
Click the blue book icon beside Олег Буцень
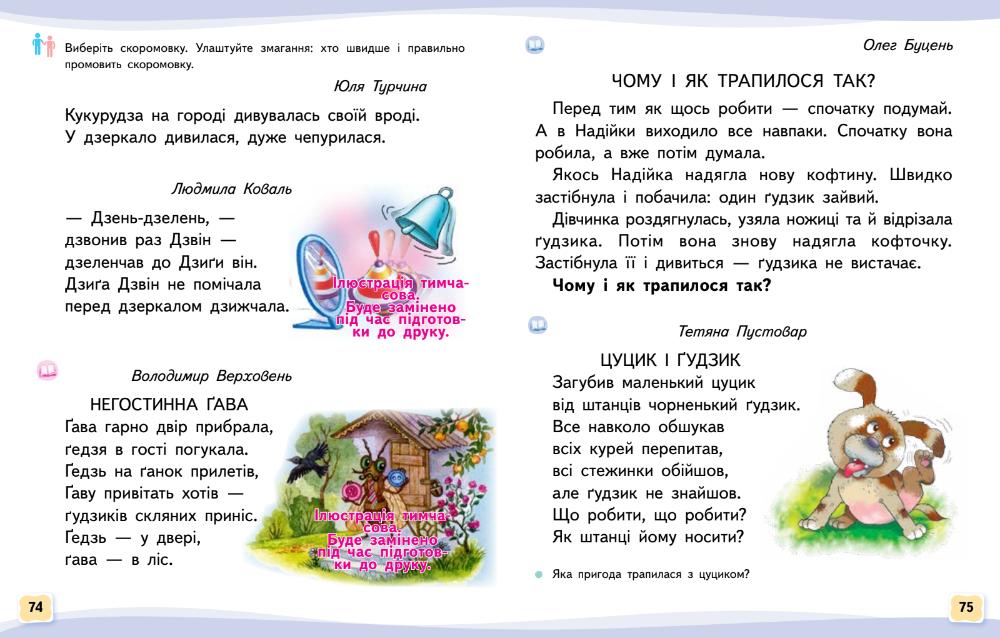click(534, 45)
